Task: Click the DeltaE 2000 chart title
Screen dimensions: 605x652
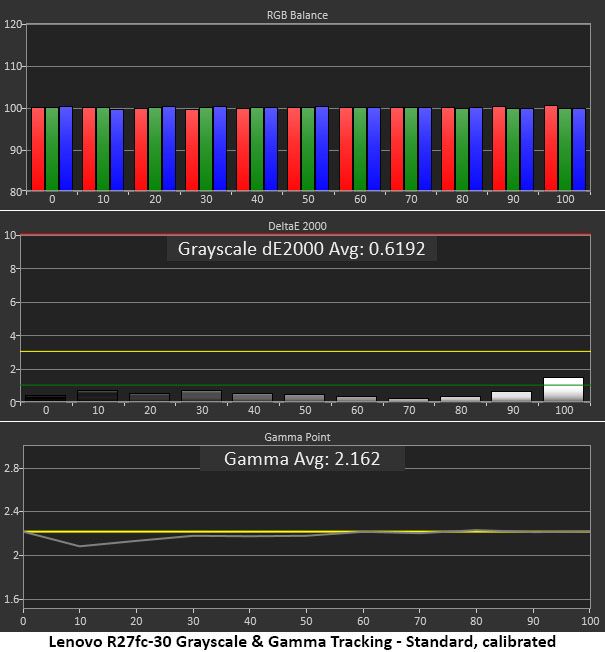Action: (x=297, y=226)
